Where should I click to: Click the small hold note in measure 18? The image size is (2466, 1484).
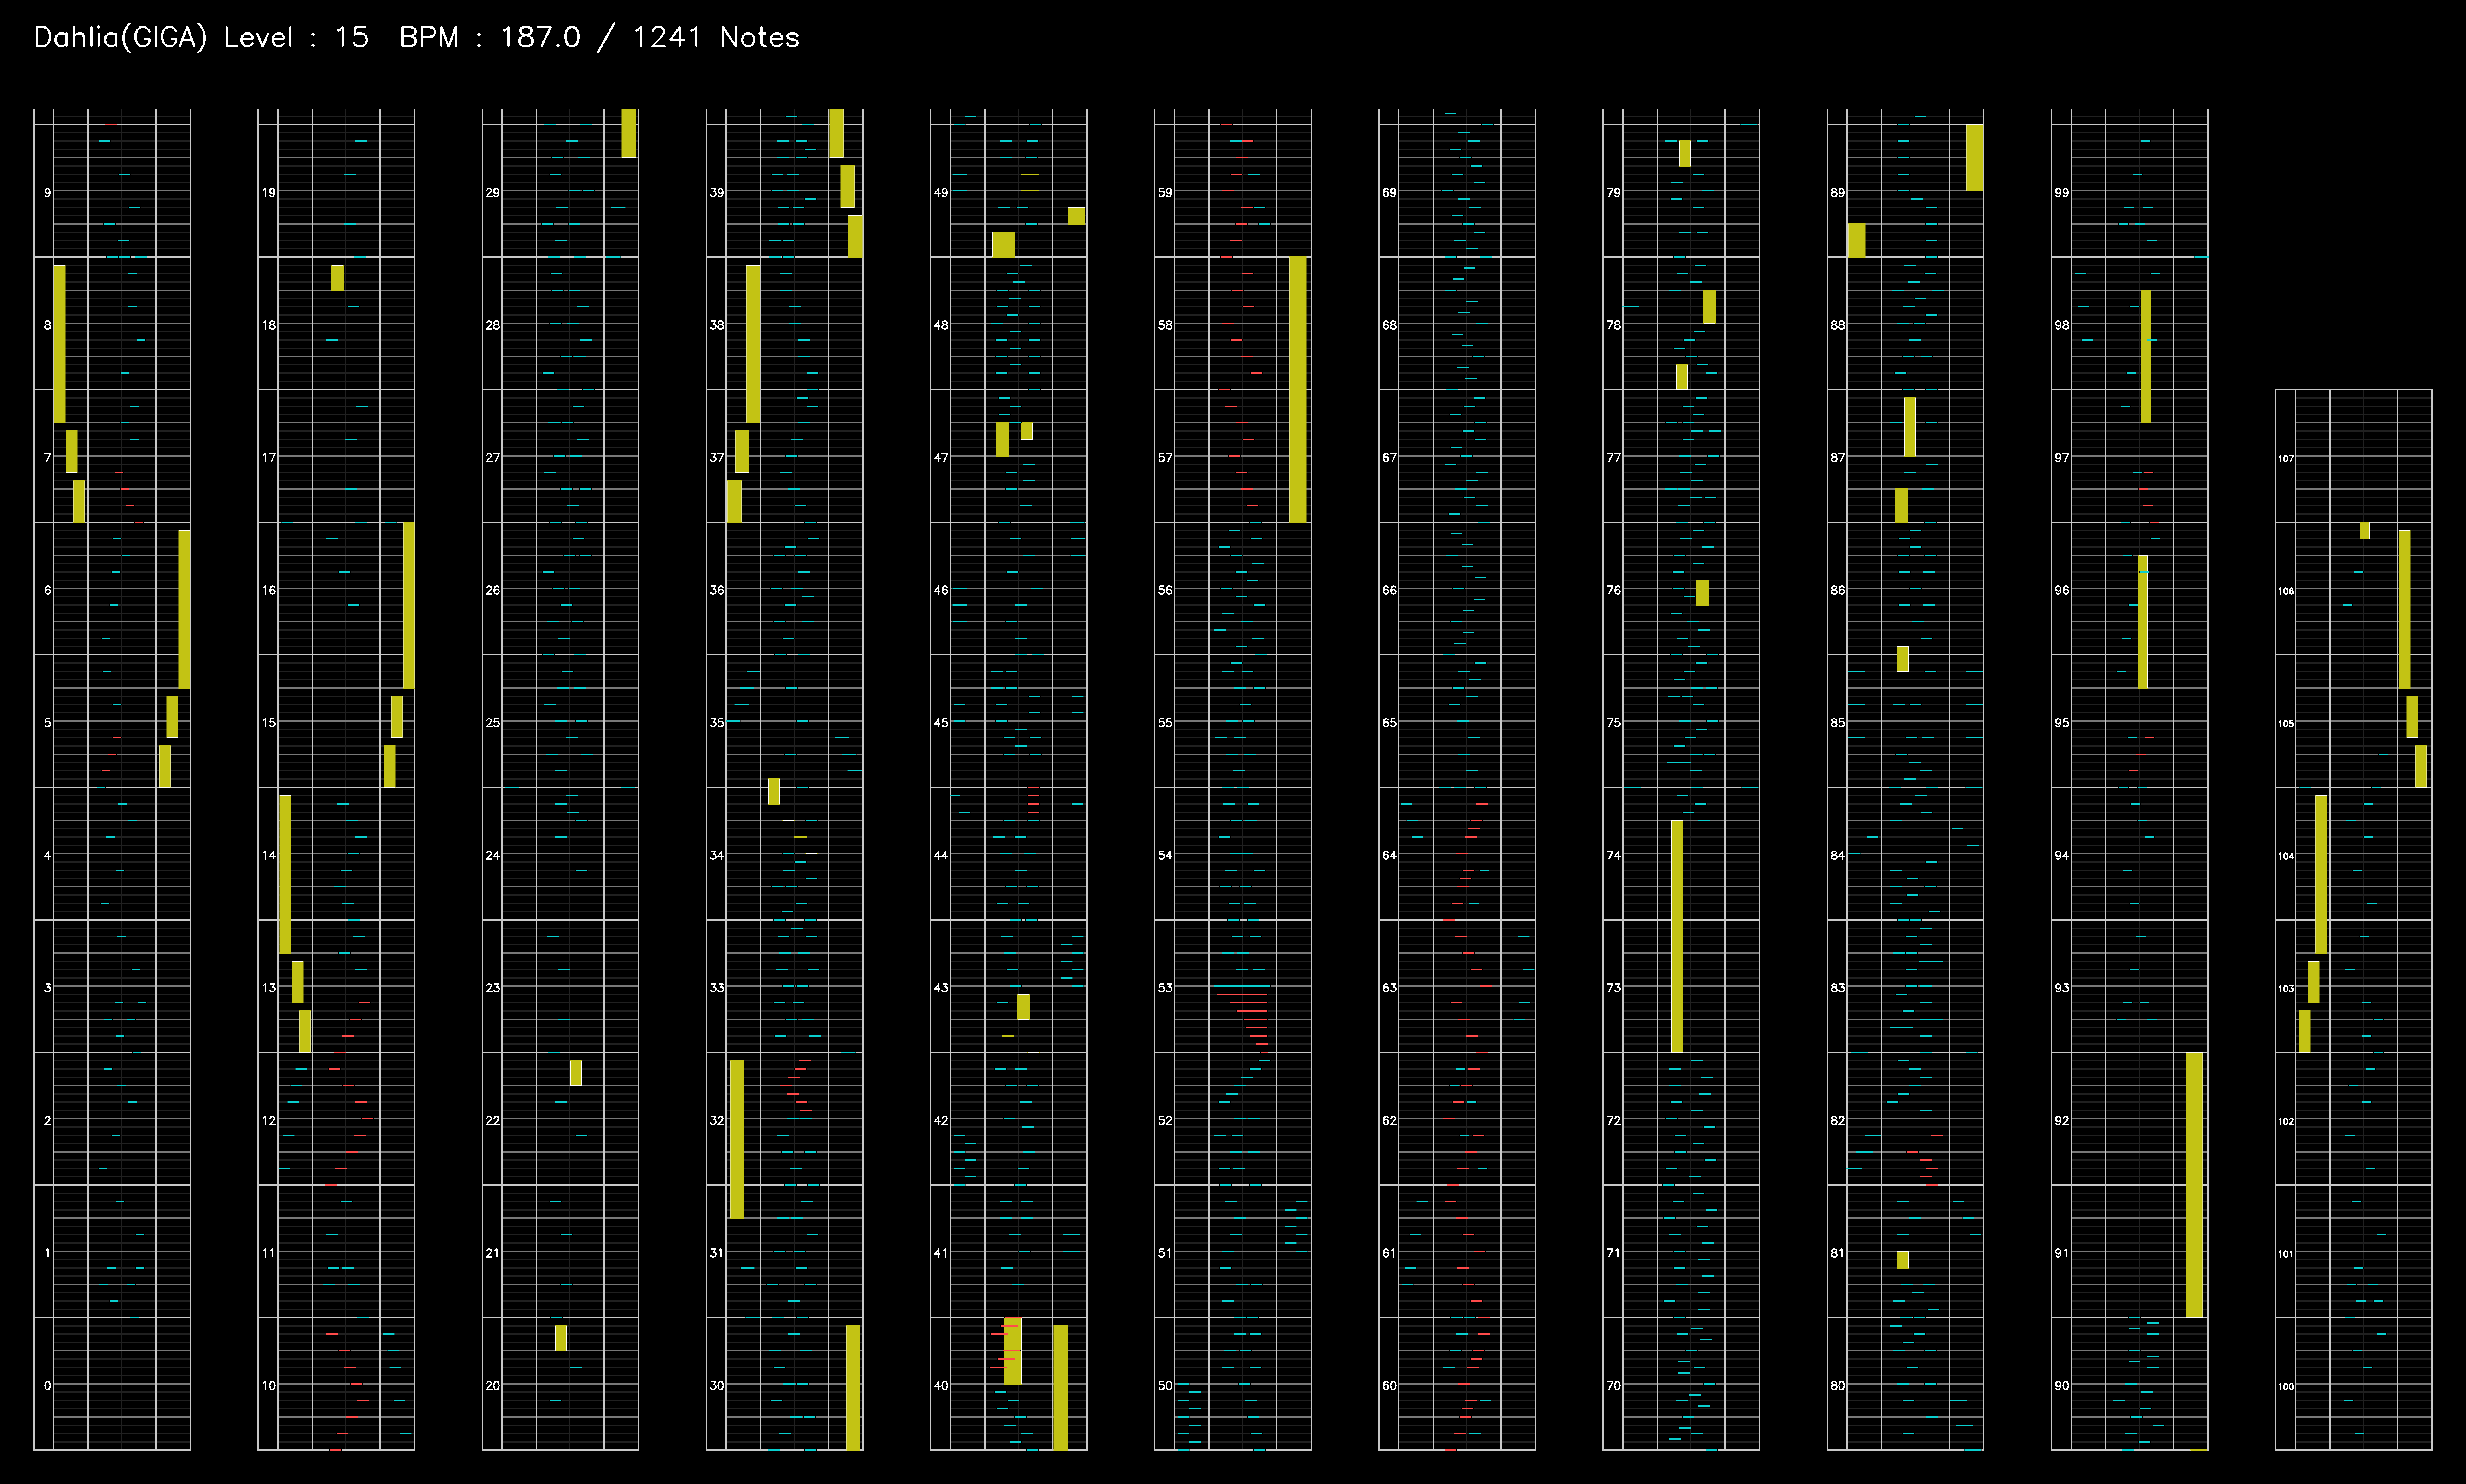pyautogui.click(x=337, y=277)
